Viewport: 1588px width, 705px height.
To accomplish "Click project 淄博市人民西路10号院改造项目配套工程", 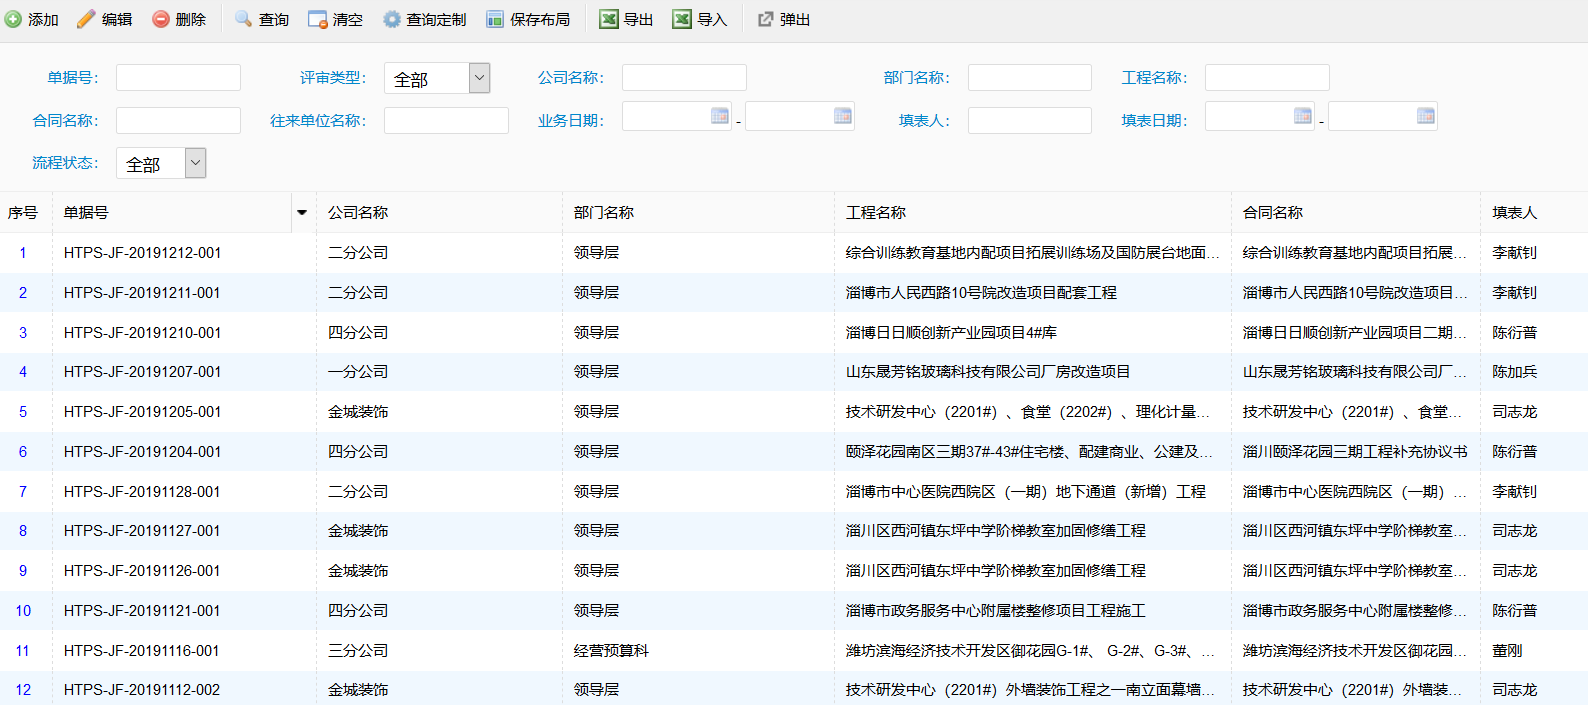I will (x=981, y=293).
